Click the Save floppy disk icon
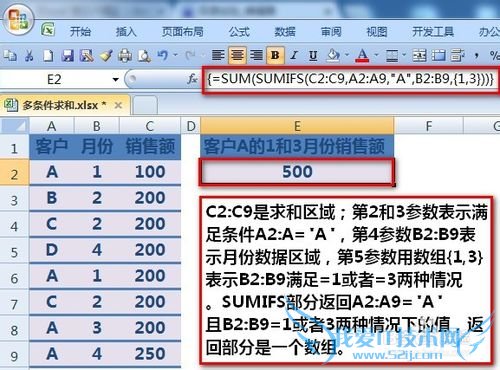 click(68, 56)
